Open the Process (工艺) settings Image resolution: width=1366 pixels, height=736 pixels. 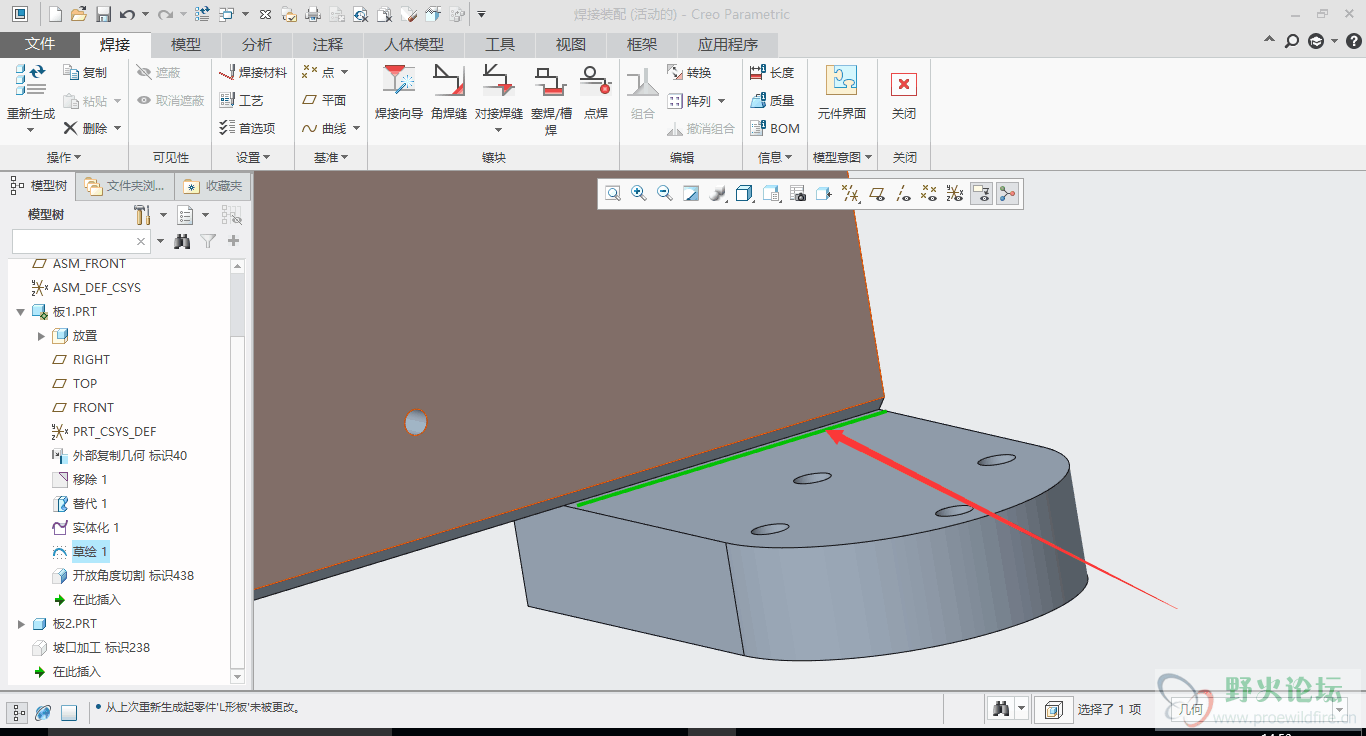(241, 100)
